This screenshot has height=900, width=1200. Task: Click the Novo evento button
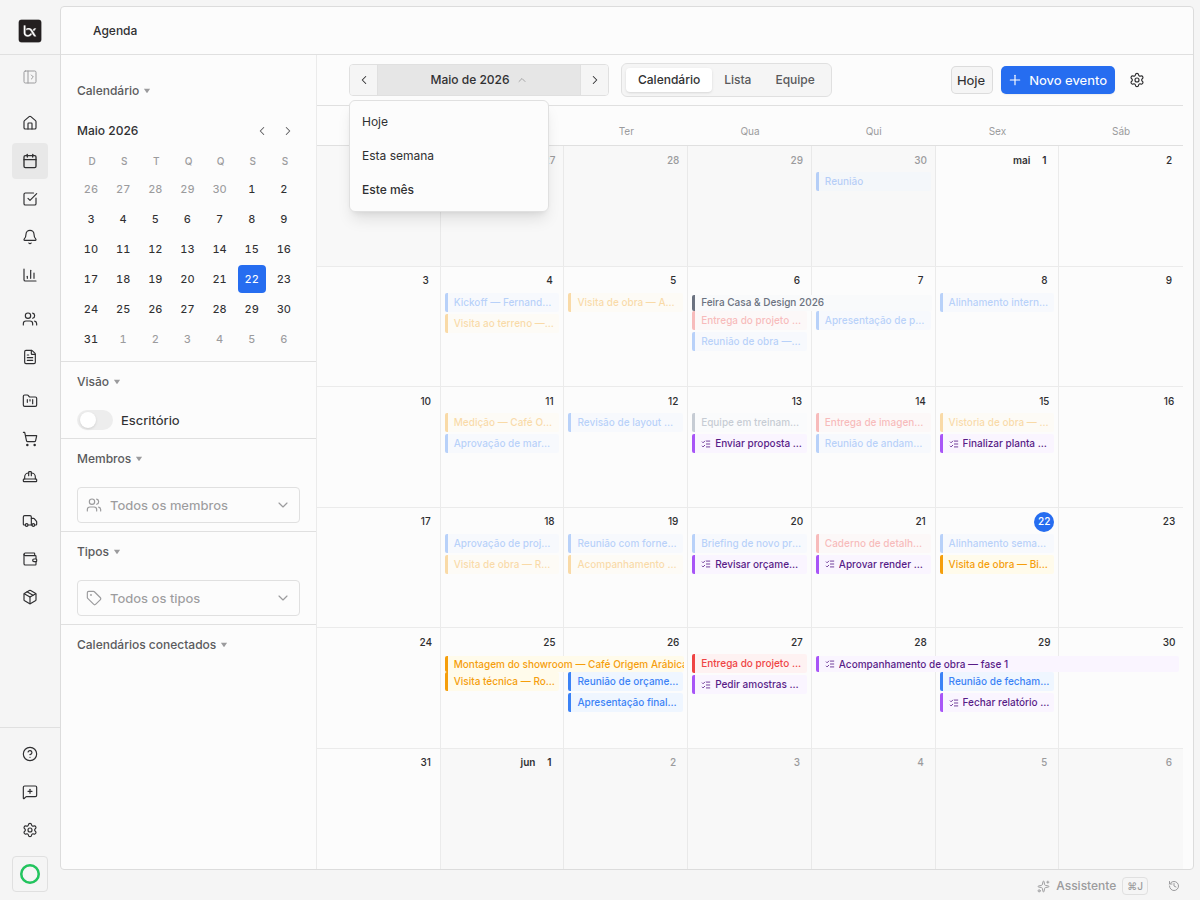coord(1058,80)
